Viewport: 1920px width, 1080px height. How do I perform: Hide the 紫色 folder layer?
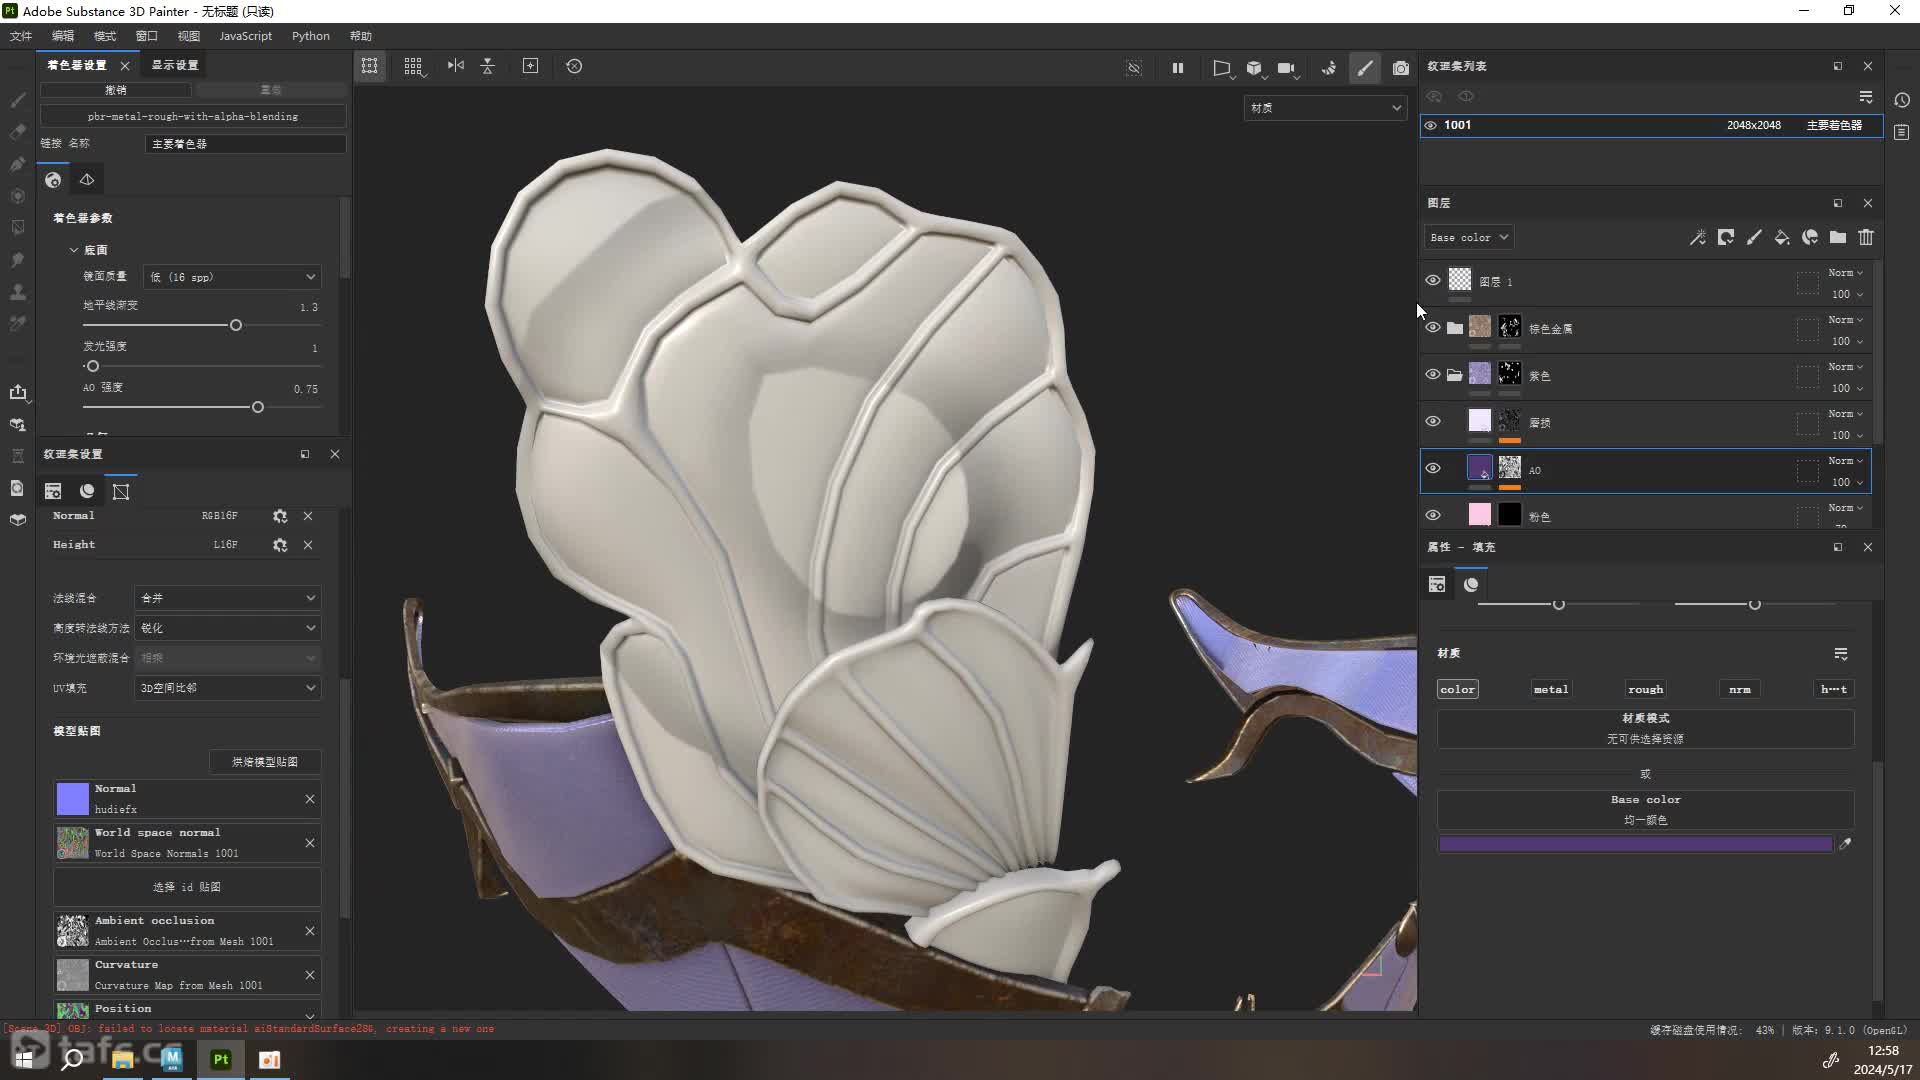pos(1433,375)
